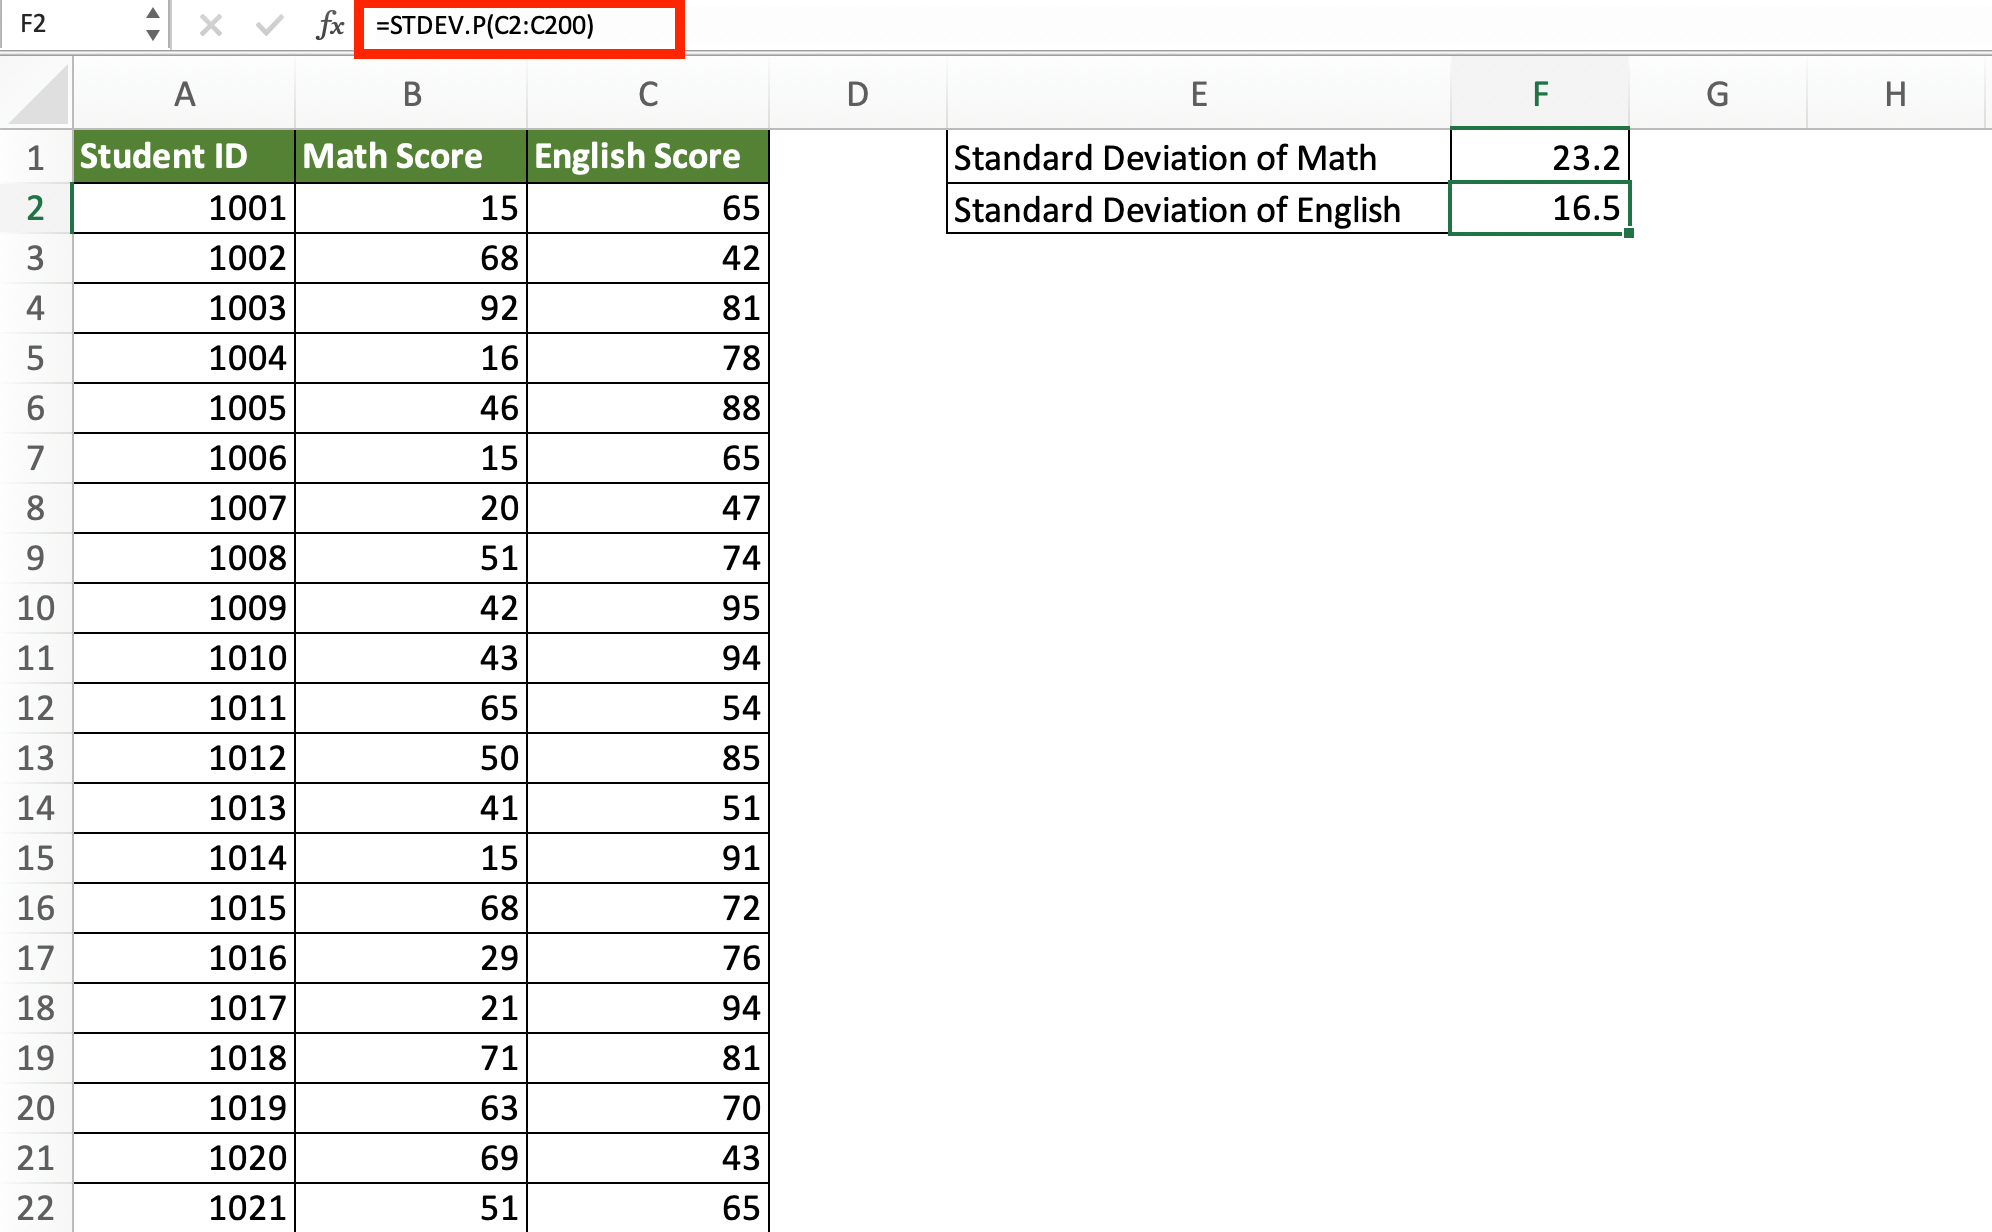This screenshot has width=1992, height=1232.
Task: Select the Math Score header cell
Action: click(x=411, y=156)
